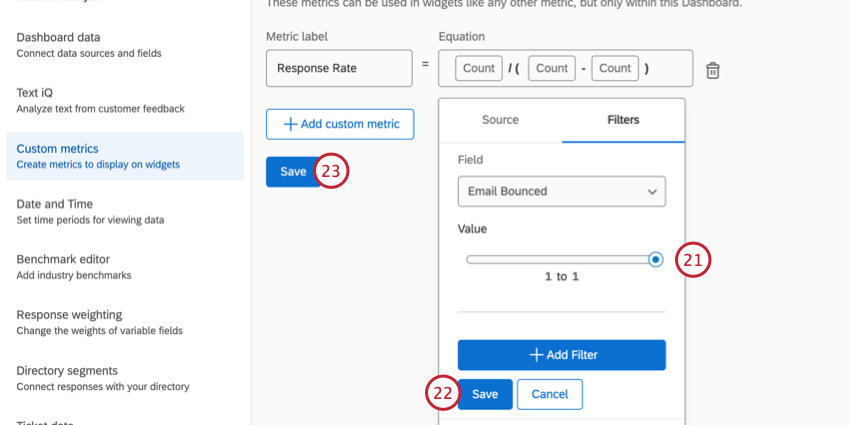Select the middle Count in the equation
850x425 pixels.
tap(552, 69)
